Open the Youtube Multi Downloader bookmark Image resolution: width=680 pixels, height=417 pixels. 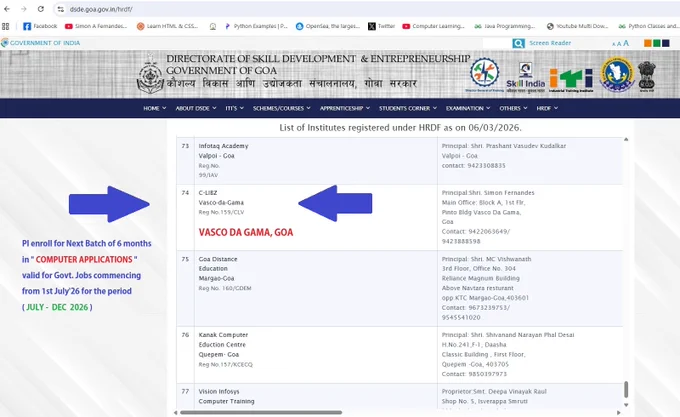pyautogui.click(x=577, y=26)
